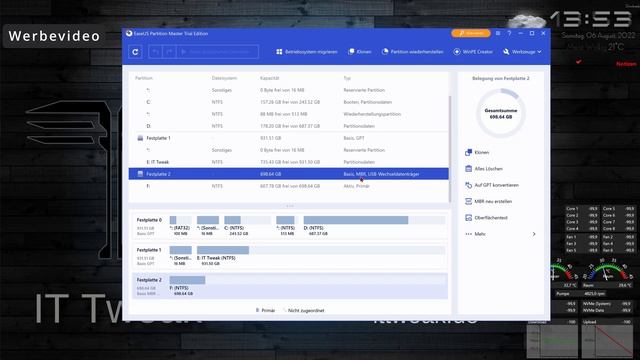Open the Klonen tool in top toolbar

pyautogui.click(x=360, y=52)
